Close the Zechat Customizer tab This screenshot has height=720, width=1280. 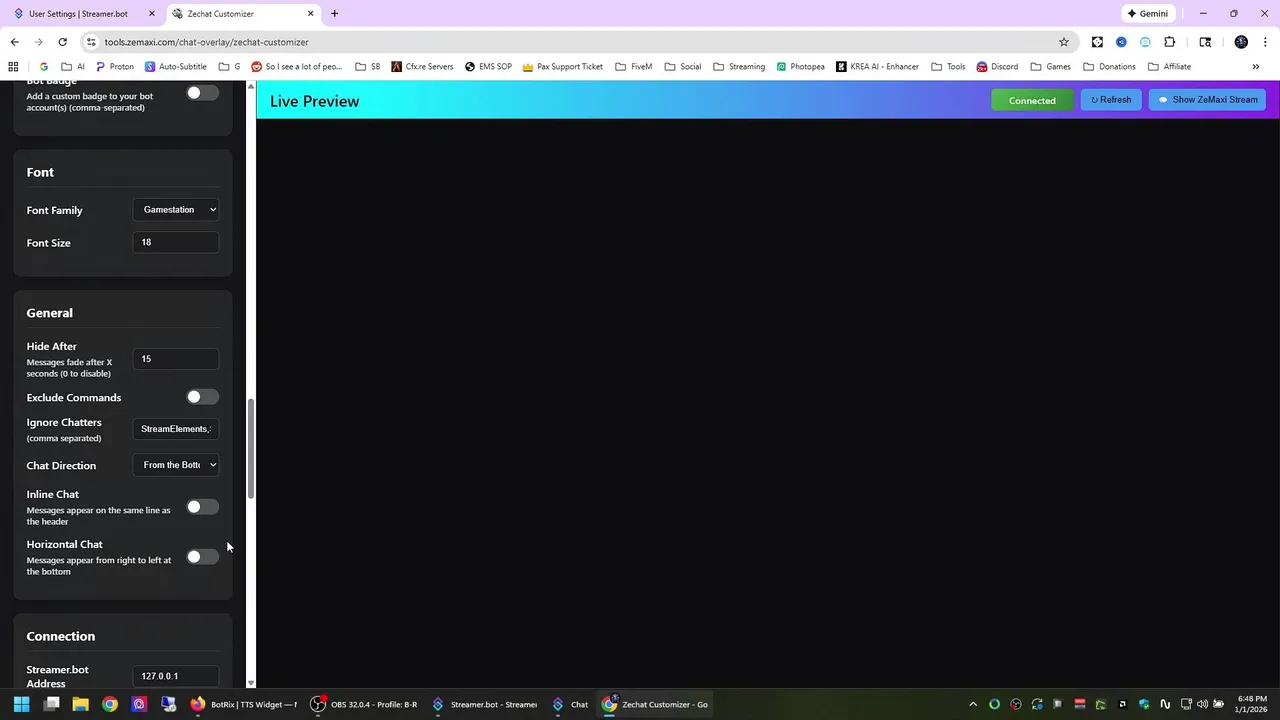pyautogui.click(x=311, y=14)
